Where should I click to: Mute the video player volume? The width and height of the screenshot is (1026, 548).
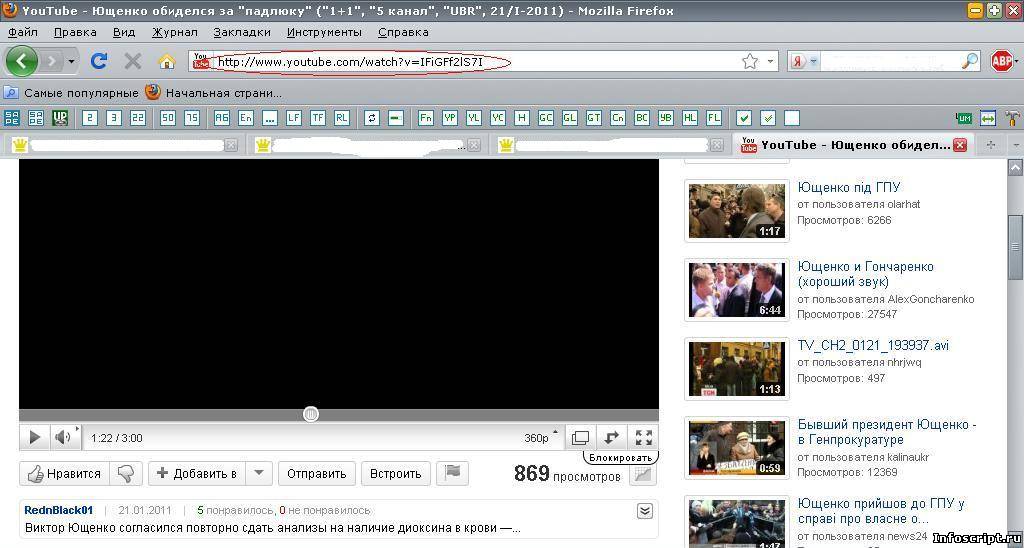(63, 437)
